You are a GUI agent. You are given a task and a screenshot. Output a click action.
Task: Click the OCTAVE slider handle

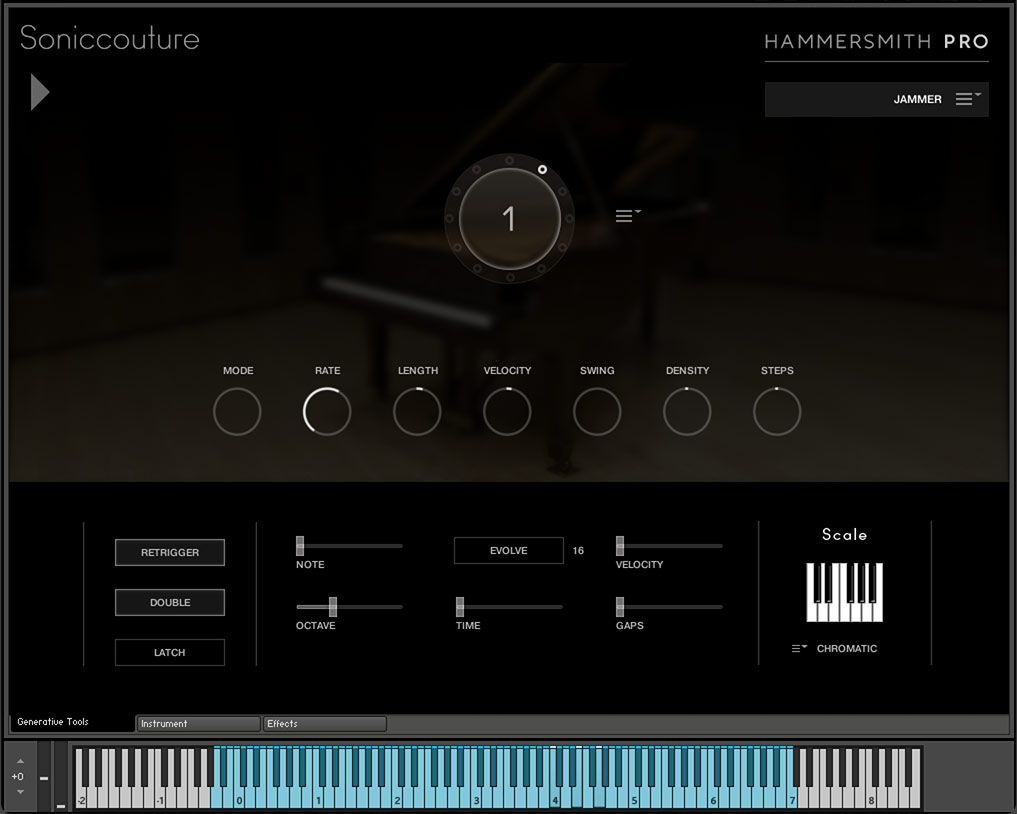click(333, 606)
